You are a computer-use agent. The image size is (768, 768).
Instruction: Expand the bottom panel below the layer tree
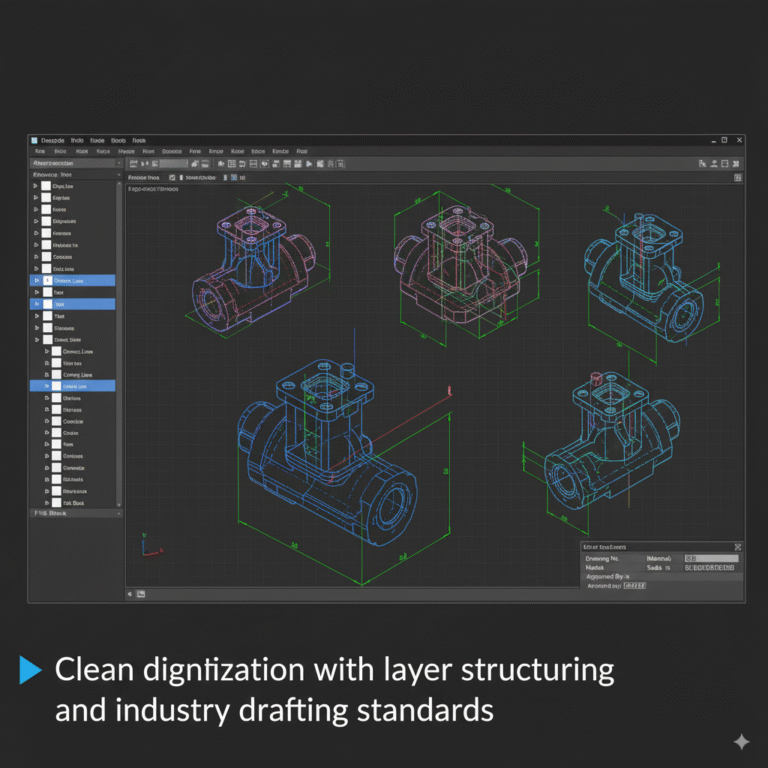coord(118,513)
